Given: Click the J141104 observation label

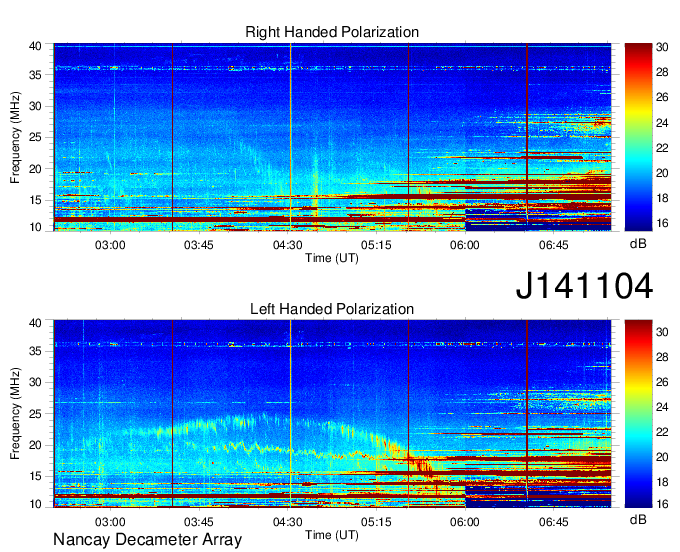Looking at the screenshot, I should (x=584, y=286).
